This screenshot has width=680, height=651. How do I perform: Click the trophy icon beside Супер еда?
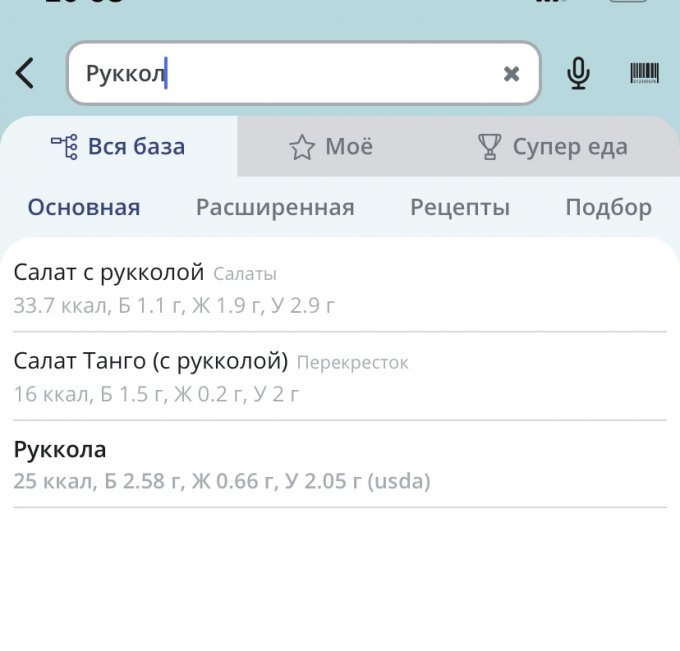[489, 148]
